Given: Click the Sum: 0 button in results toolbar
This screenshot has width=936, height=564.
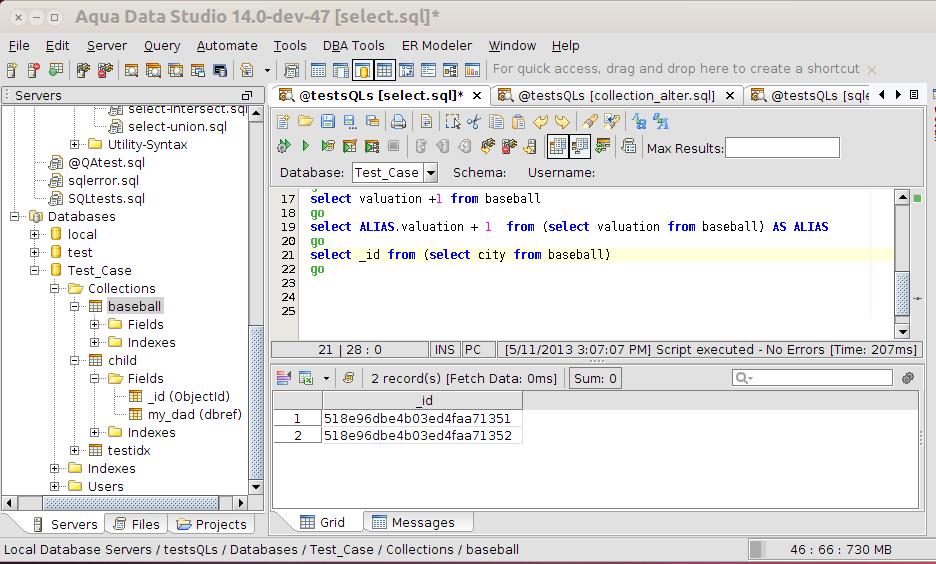Looking at the screenshot, I should coord(595,378).
